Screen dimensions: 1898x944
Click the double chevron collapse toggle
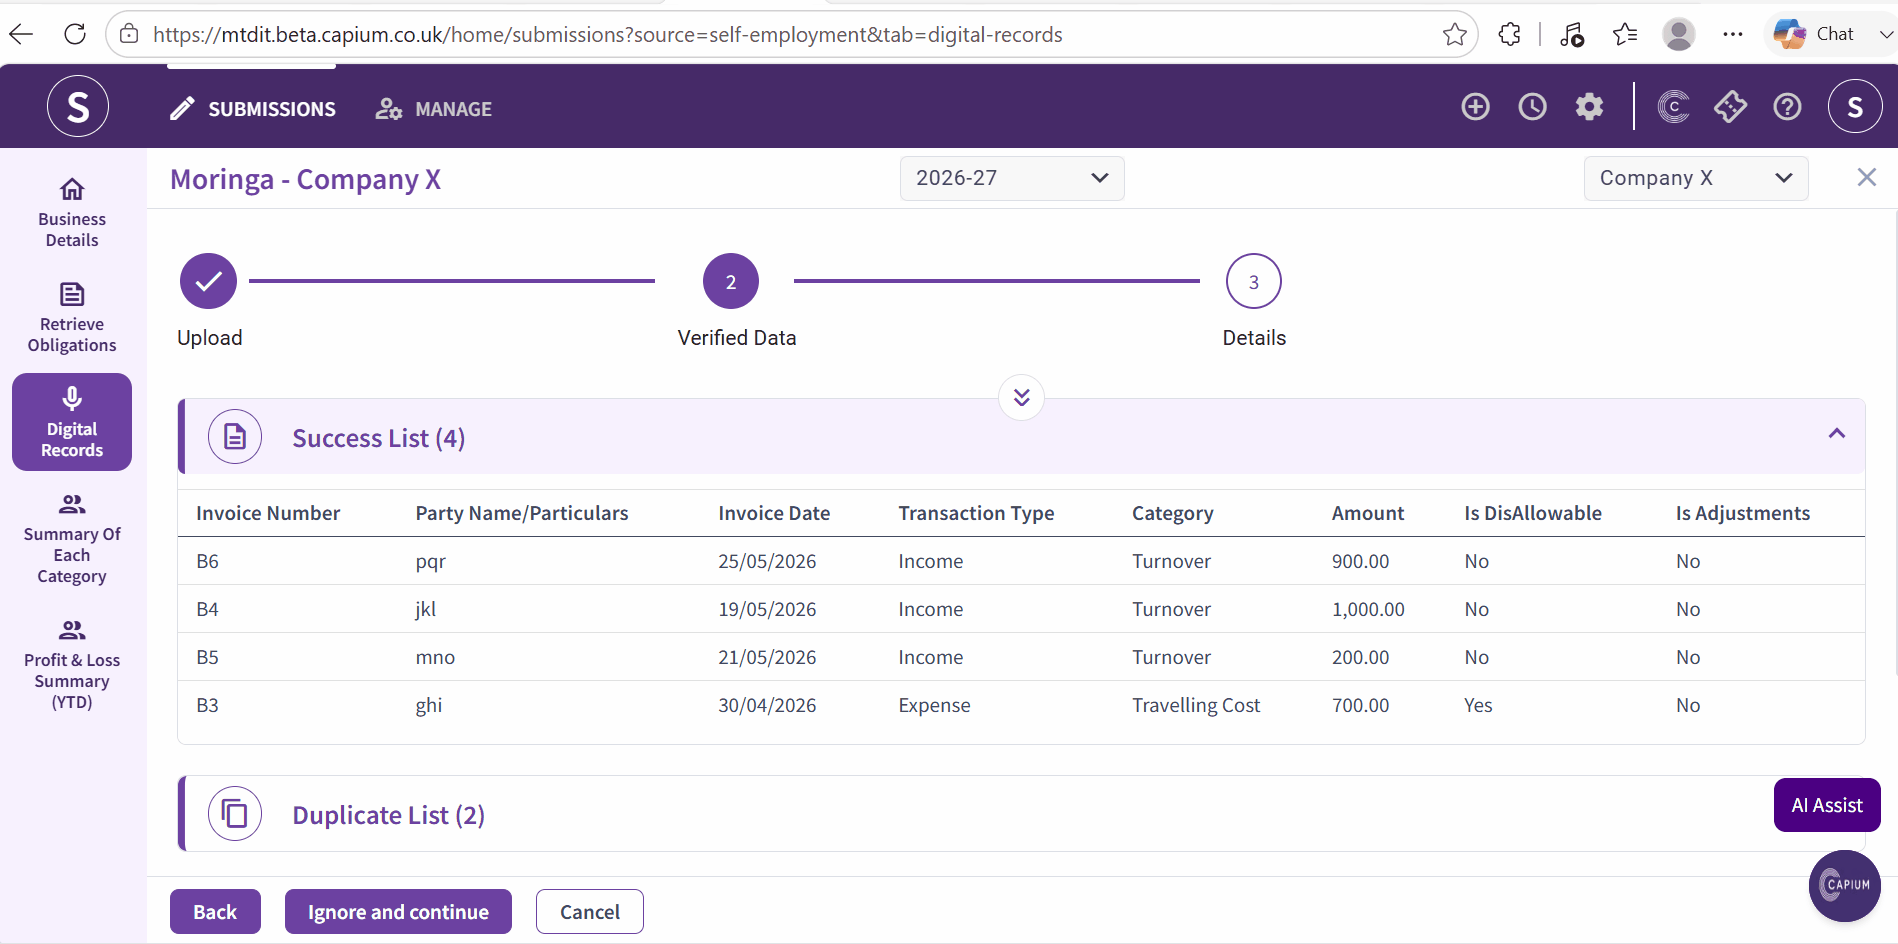click(x=1021, y=397)
